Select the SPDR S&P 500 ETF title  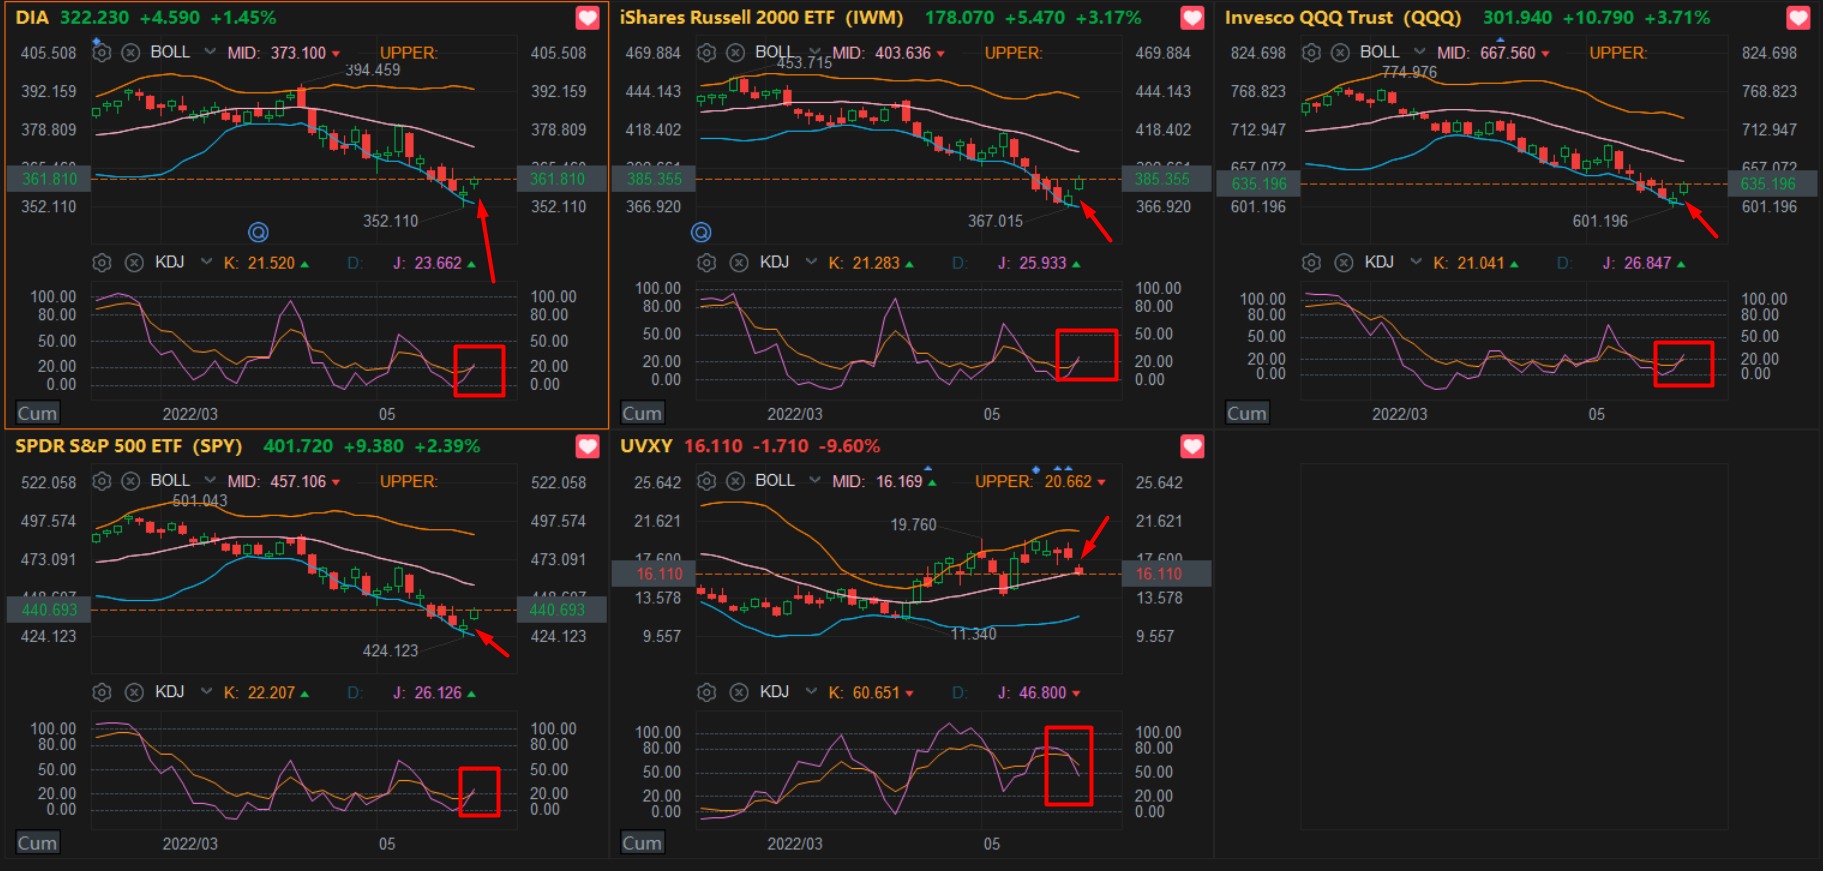(128, 446)
